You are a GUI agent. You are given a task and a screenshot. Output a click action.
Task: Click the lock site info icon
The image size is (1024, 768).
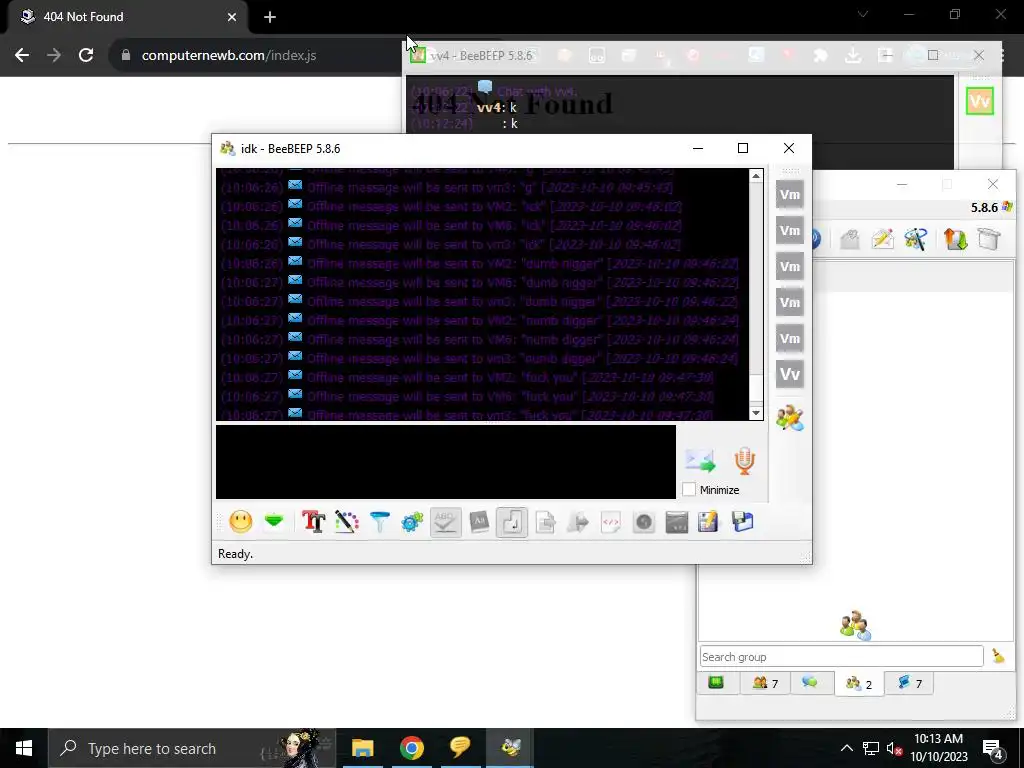[x=126, y=56]
